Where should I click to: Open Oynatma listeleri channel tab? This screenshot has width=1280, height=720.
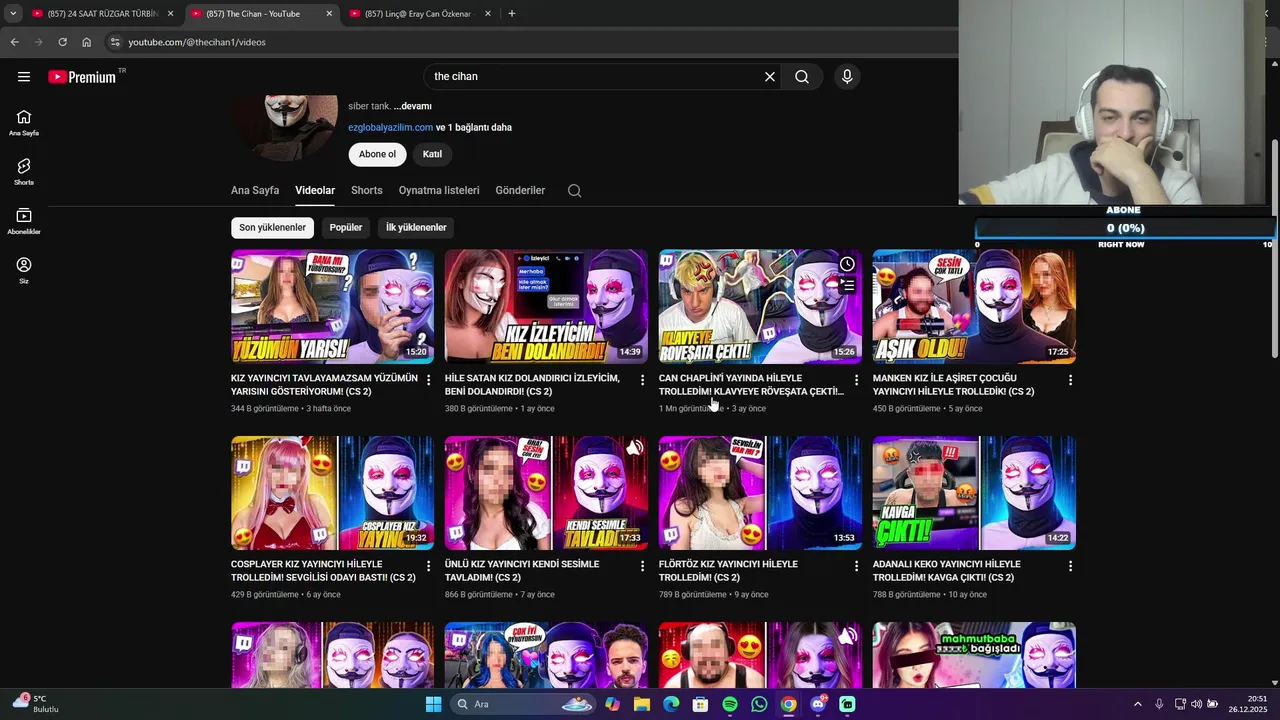[x=439, y=190]
